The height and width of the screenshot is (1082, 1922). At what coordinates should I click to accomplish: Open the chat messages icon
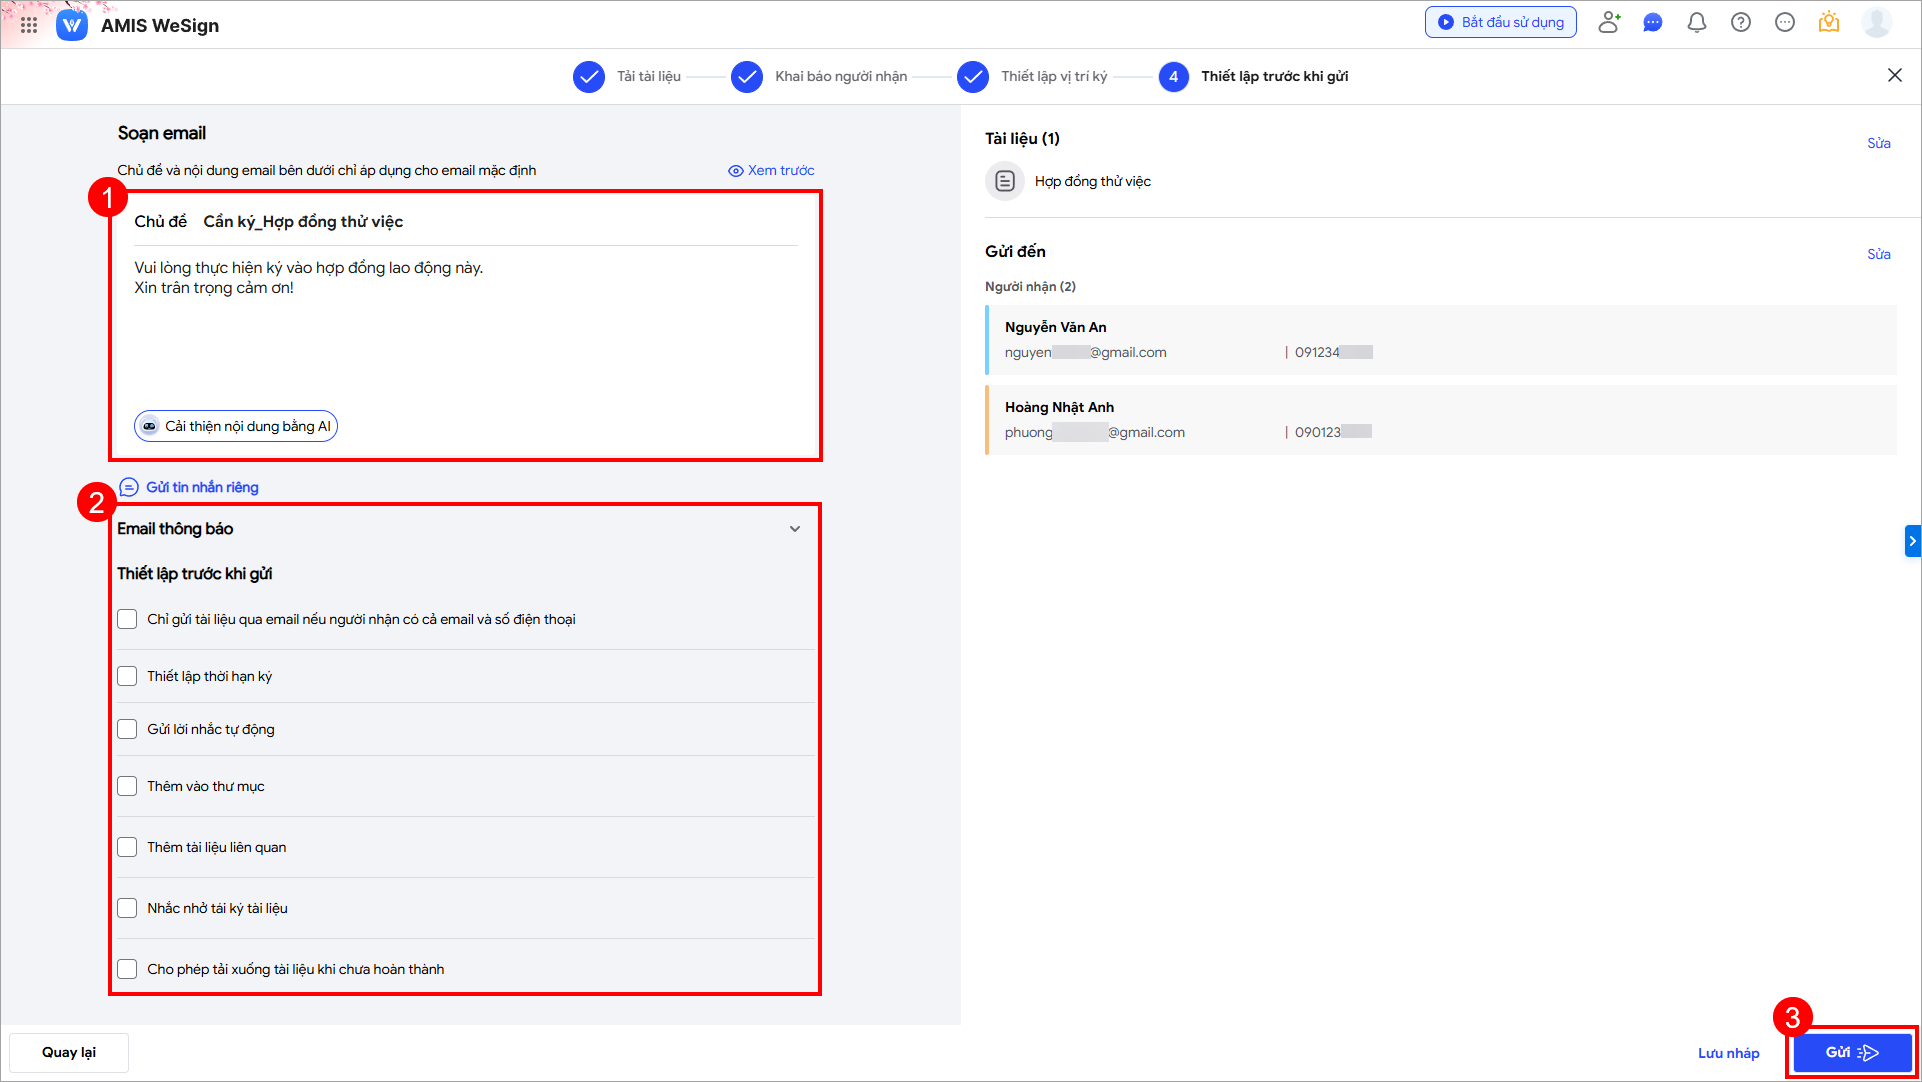click(1652, 22)
